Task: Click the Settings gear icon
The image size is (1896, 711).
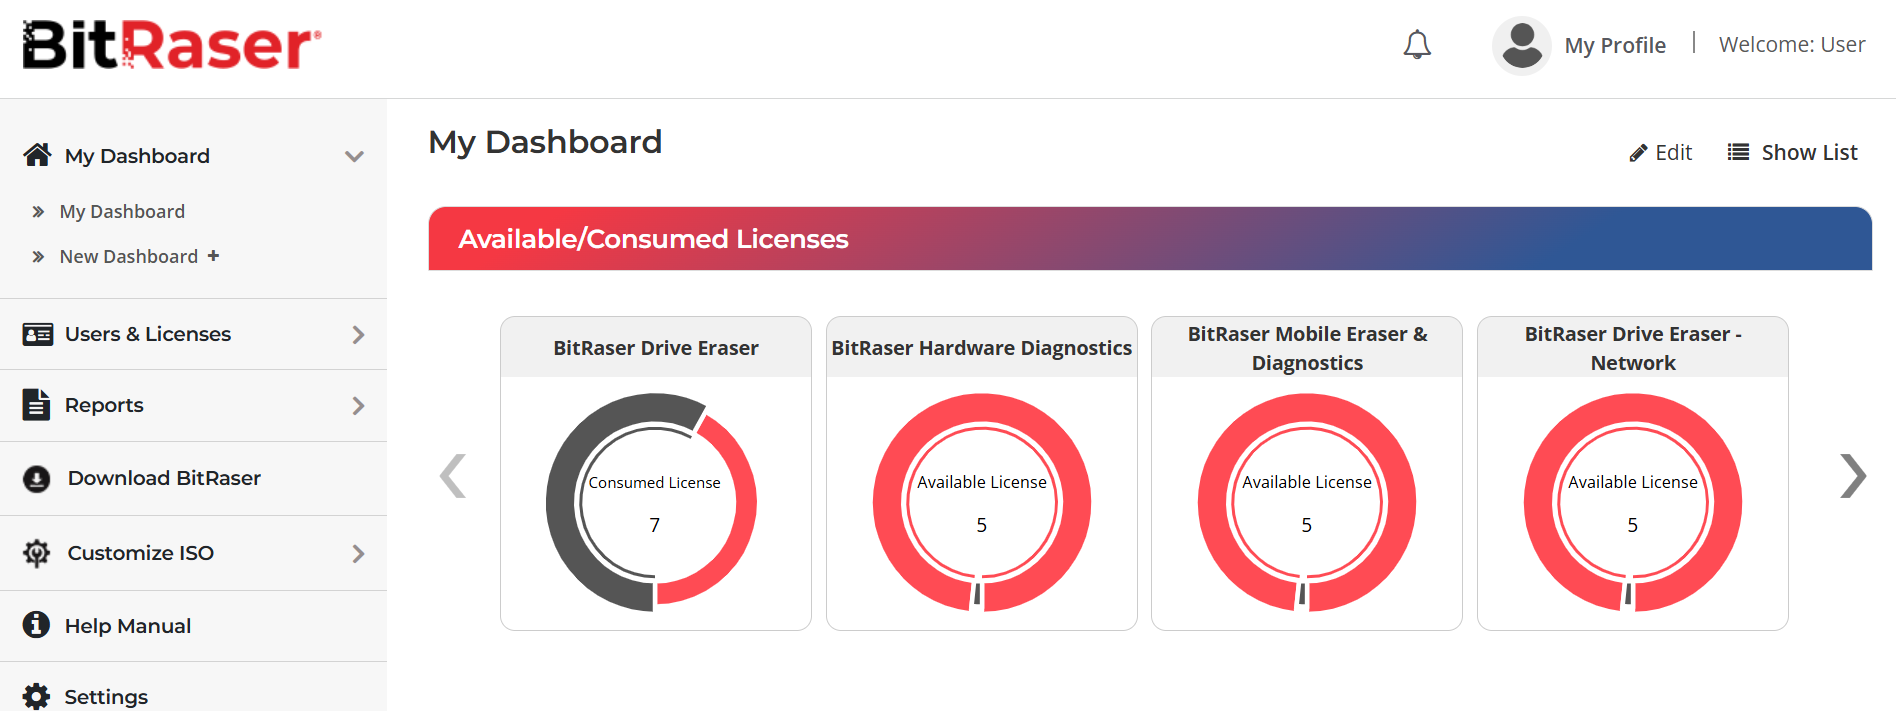Action: (x=37, y=696)
